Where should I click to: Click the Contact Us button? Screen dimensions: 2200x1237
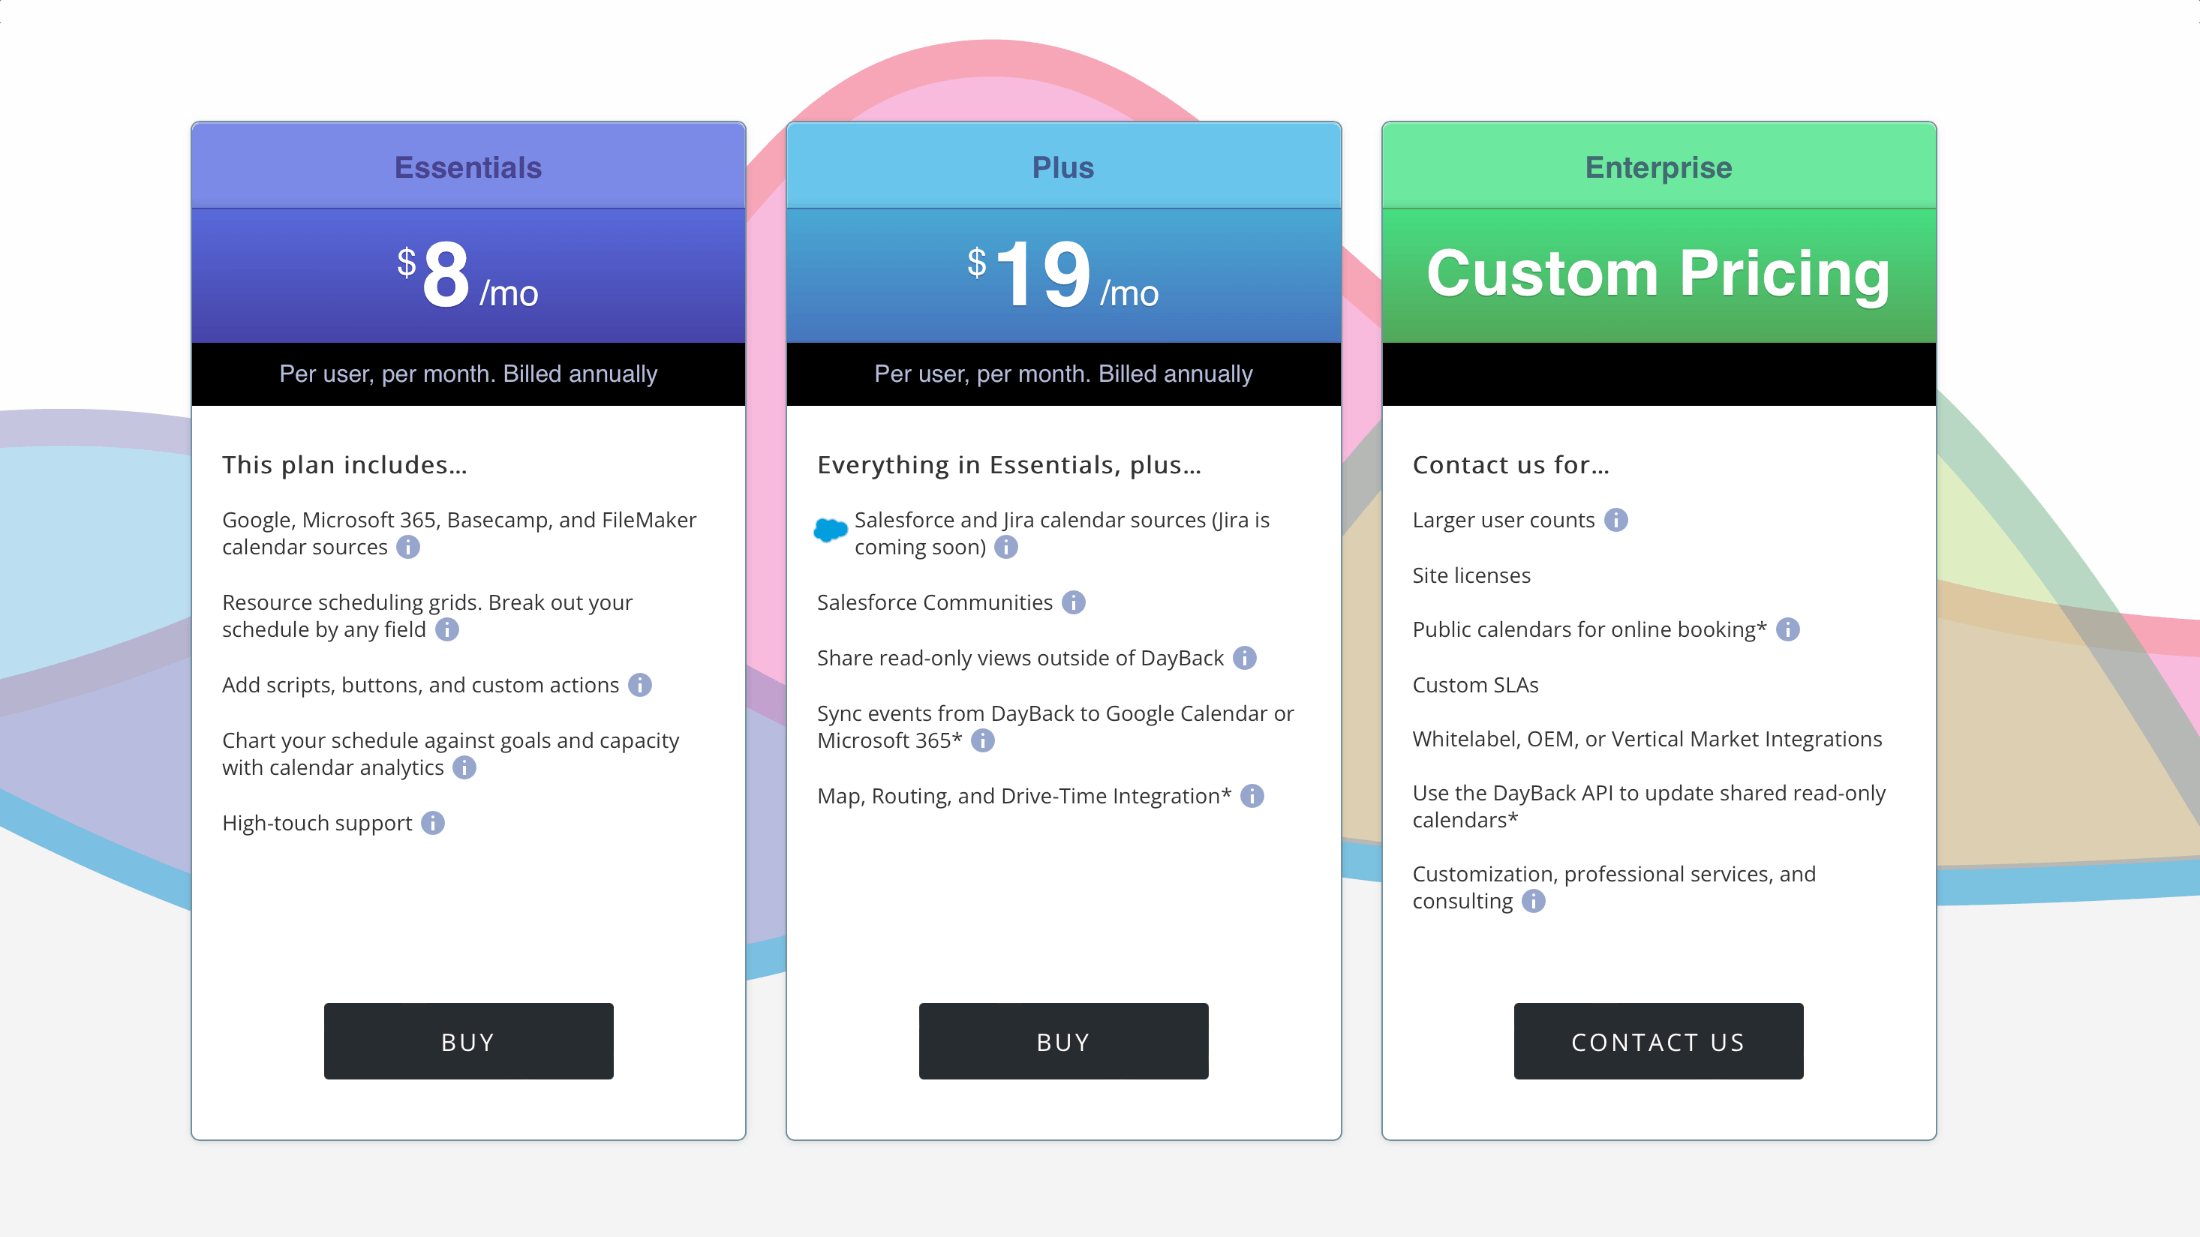click(x=1658, y=1041)
